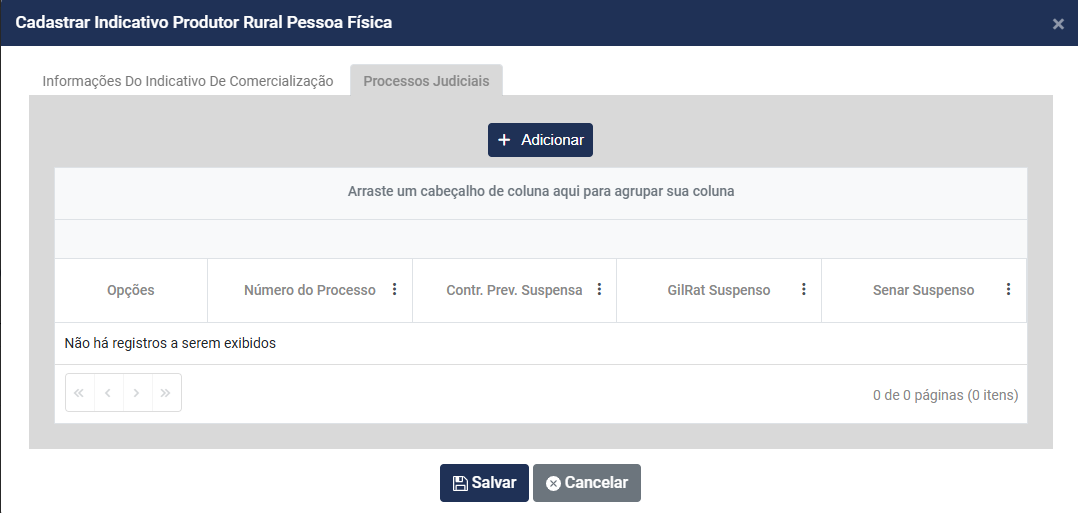Open Contr. Prev. Suspensa column menu icon
1078x513 pixels.
pos(599,290)
